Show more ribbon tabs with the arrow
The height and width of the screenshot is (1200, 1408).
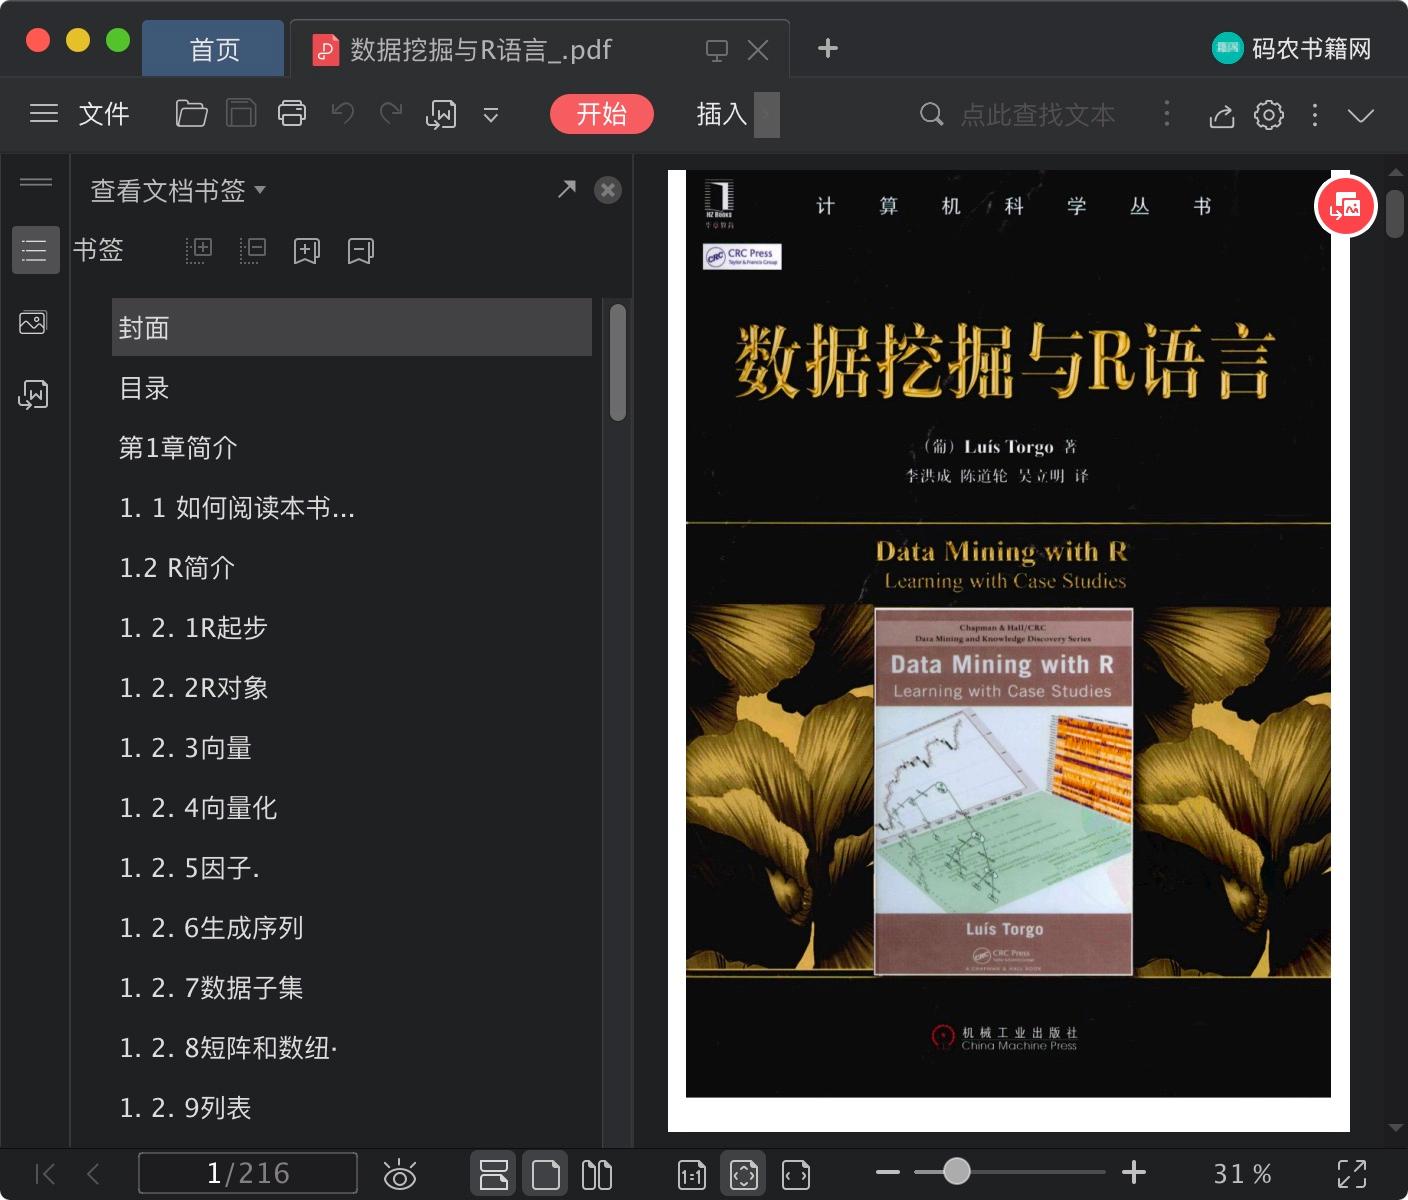pos(767,114)
